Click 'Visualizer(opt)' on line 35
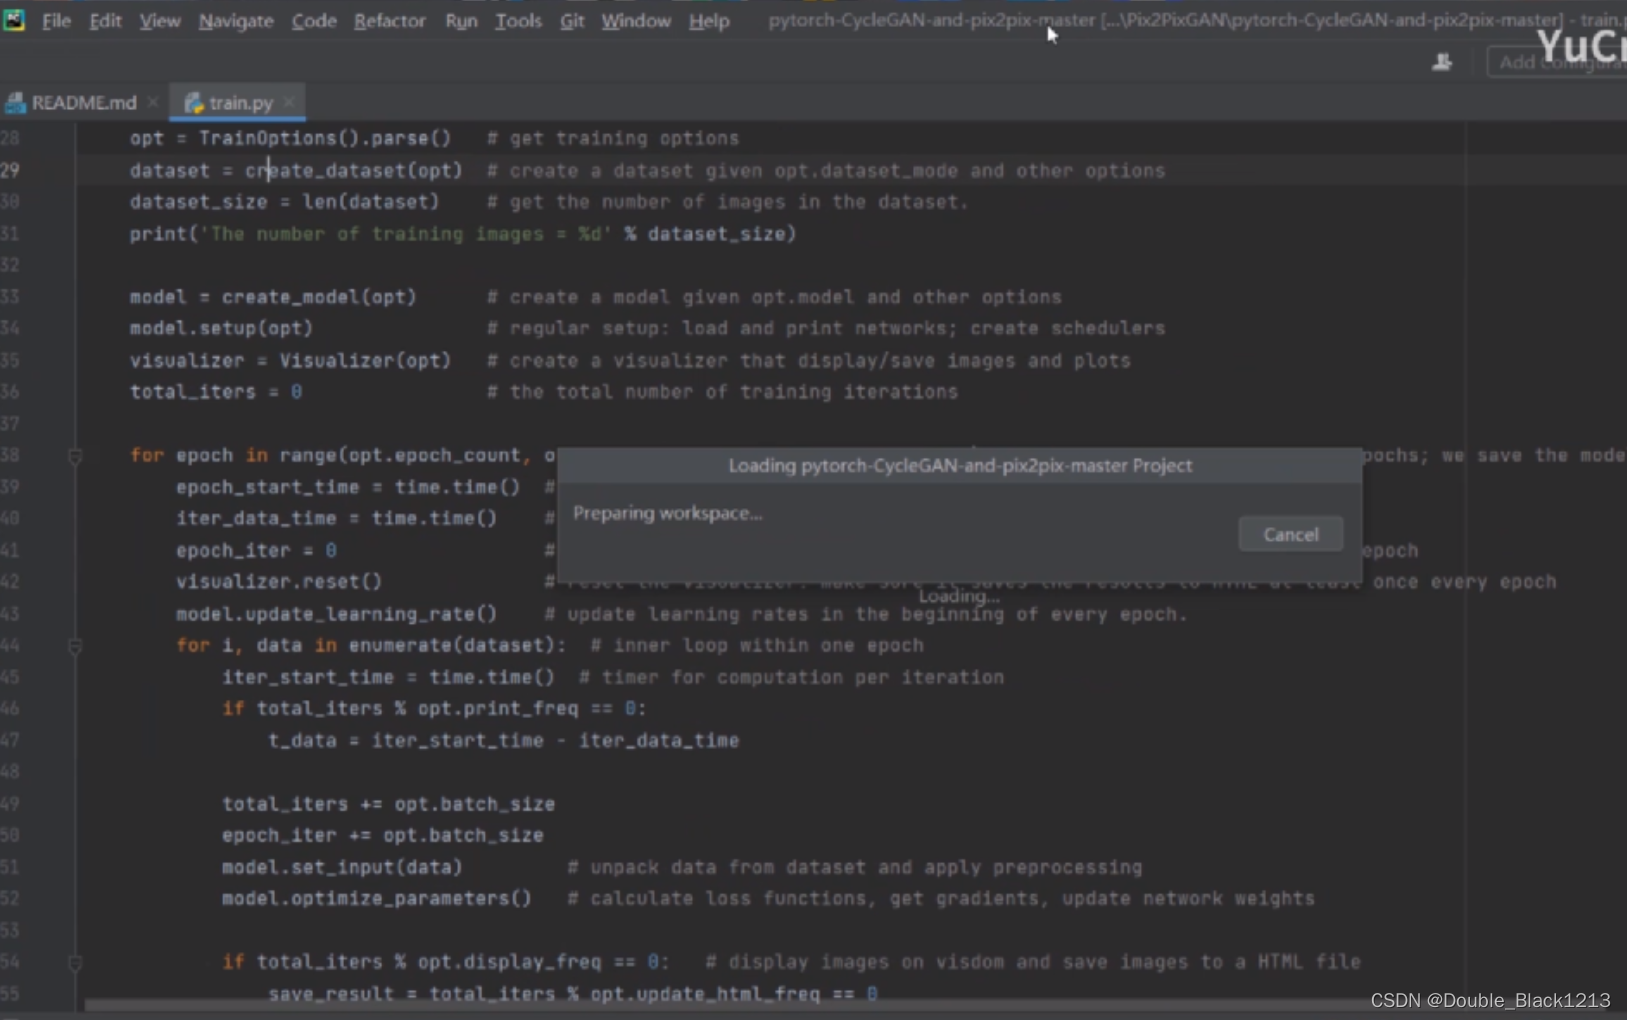The width and height of the screenshot is (1627, 1020). click(365, 360)
